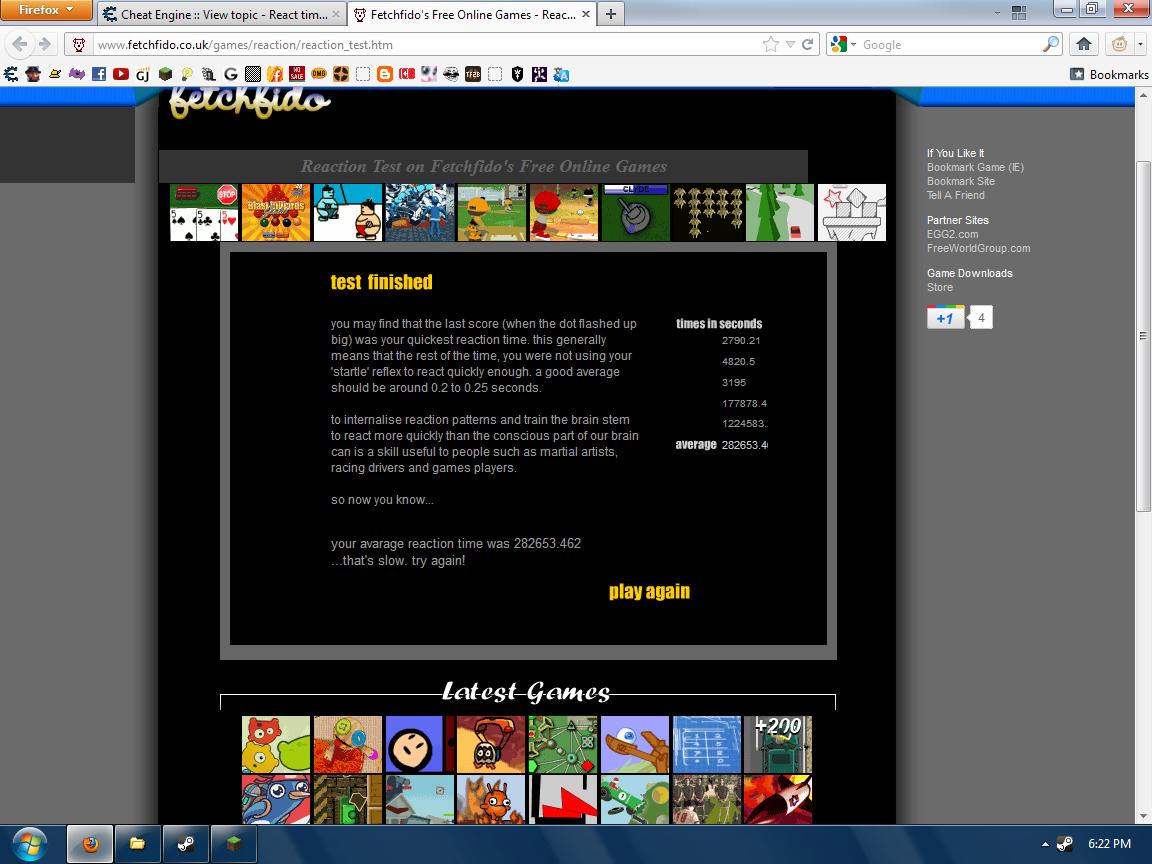The width and height of the screenshot is (1152, 864).
Task: Open the parachuting character game thumbnail
Action: point(491,744)
